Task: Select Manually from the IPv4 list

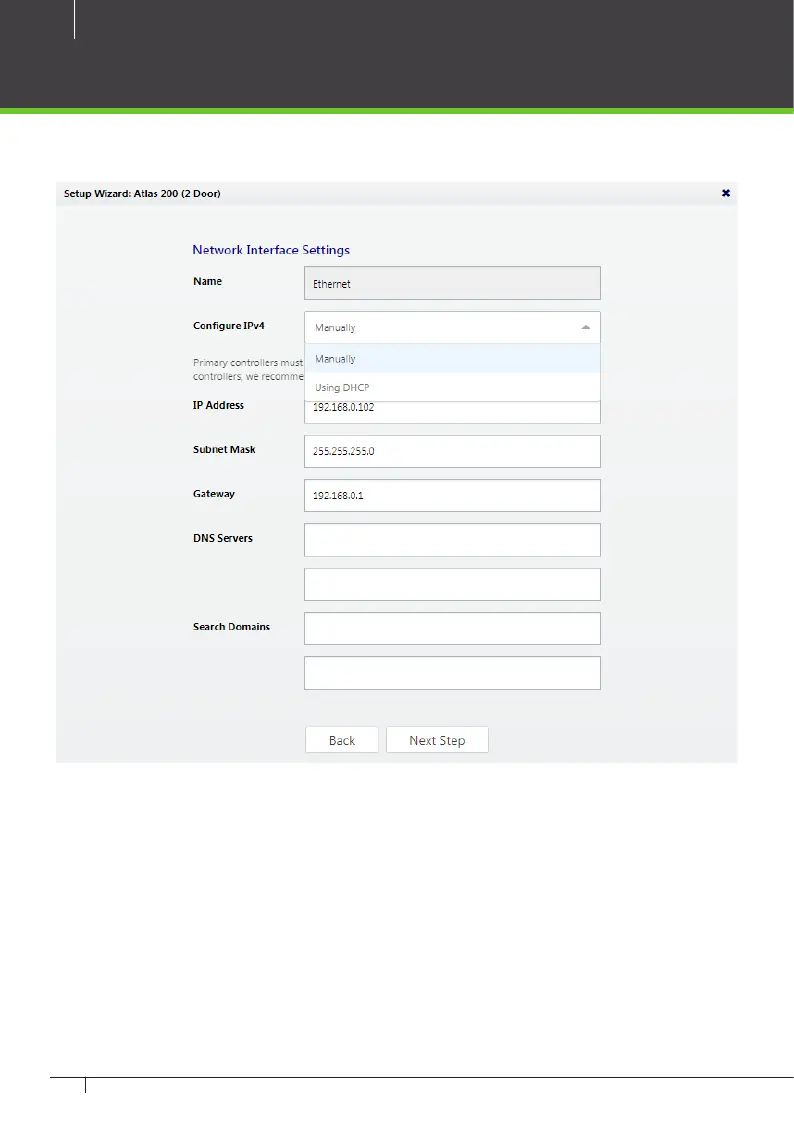Action: coord(452,359)
